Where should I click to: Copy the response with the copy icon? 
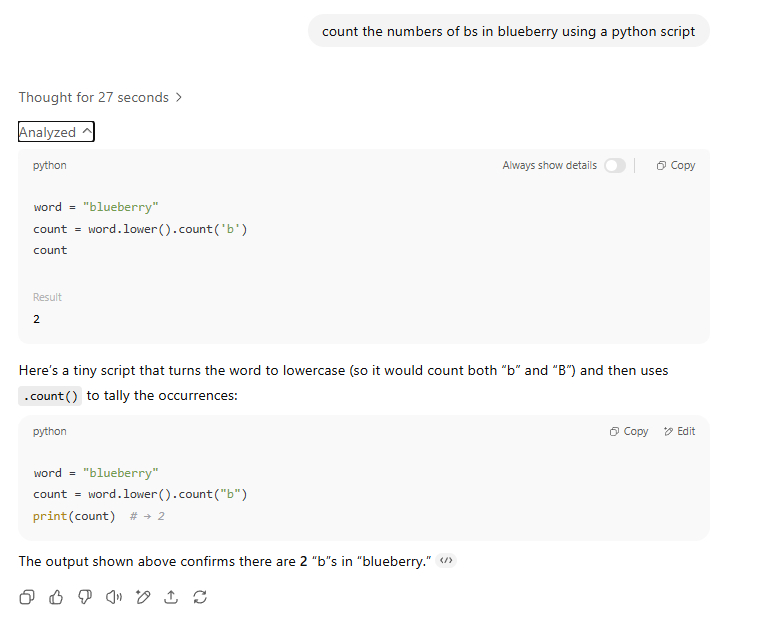[x=27, y=597]
